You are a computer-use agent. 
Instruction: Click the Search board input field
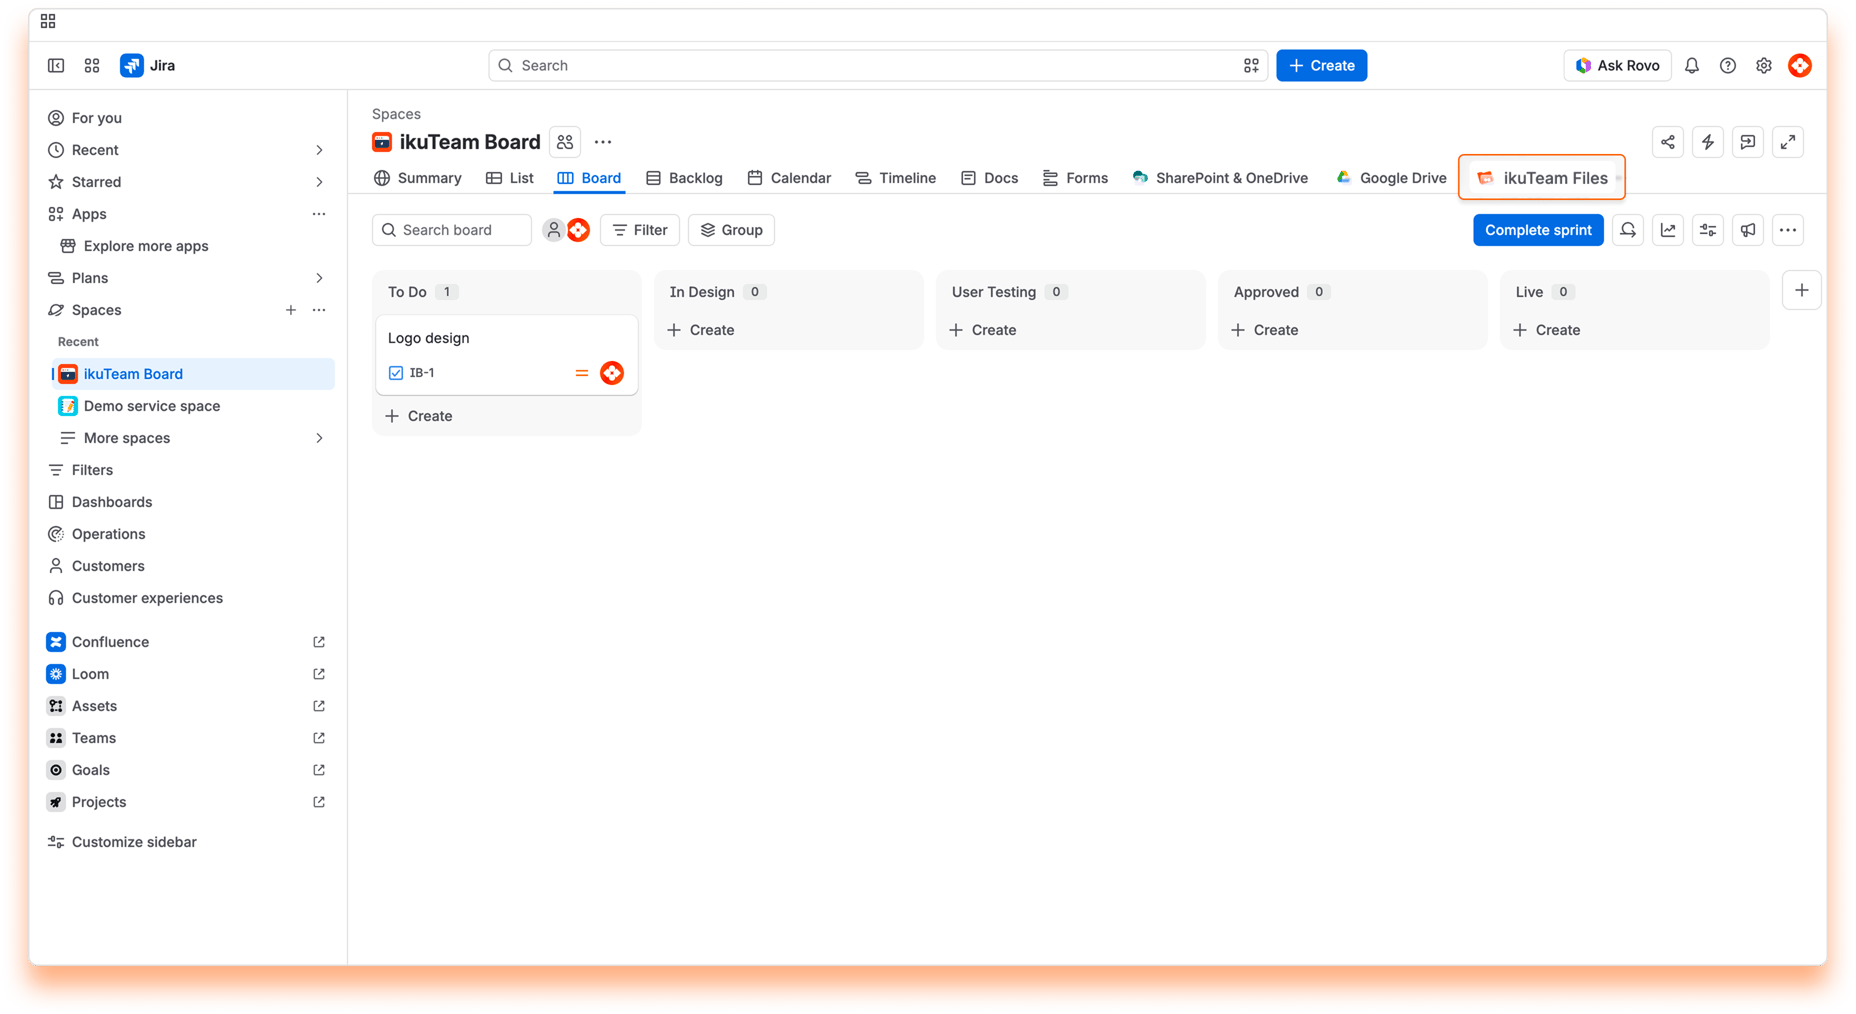tap(452, 230)
